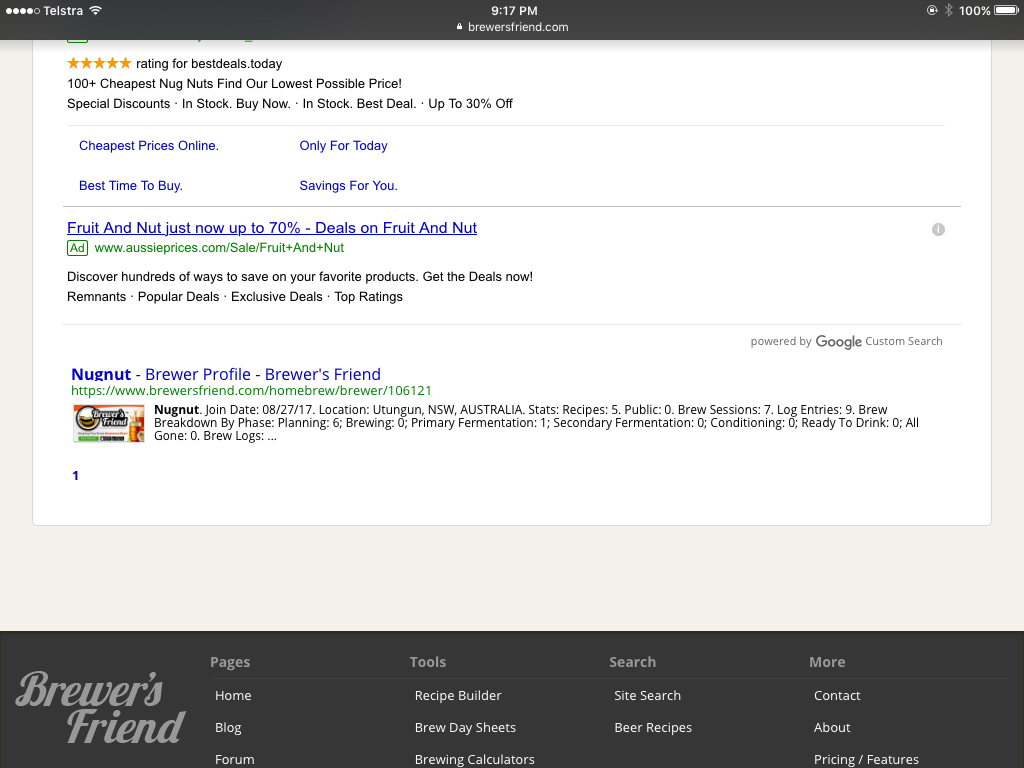The image size is (1024, 768).
Task: Tap the padlock icon beside brewersfriend.com
Action: [x=459, y=27]
